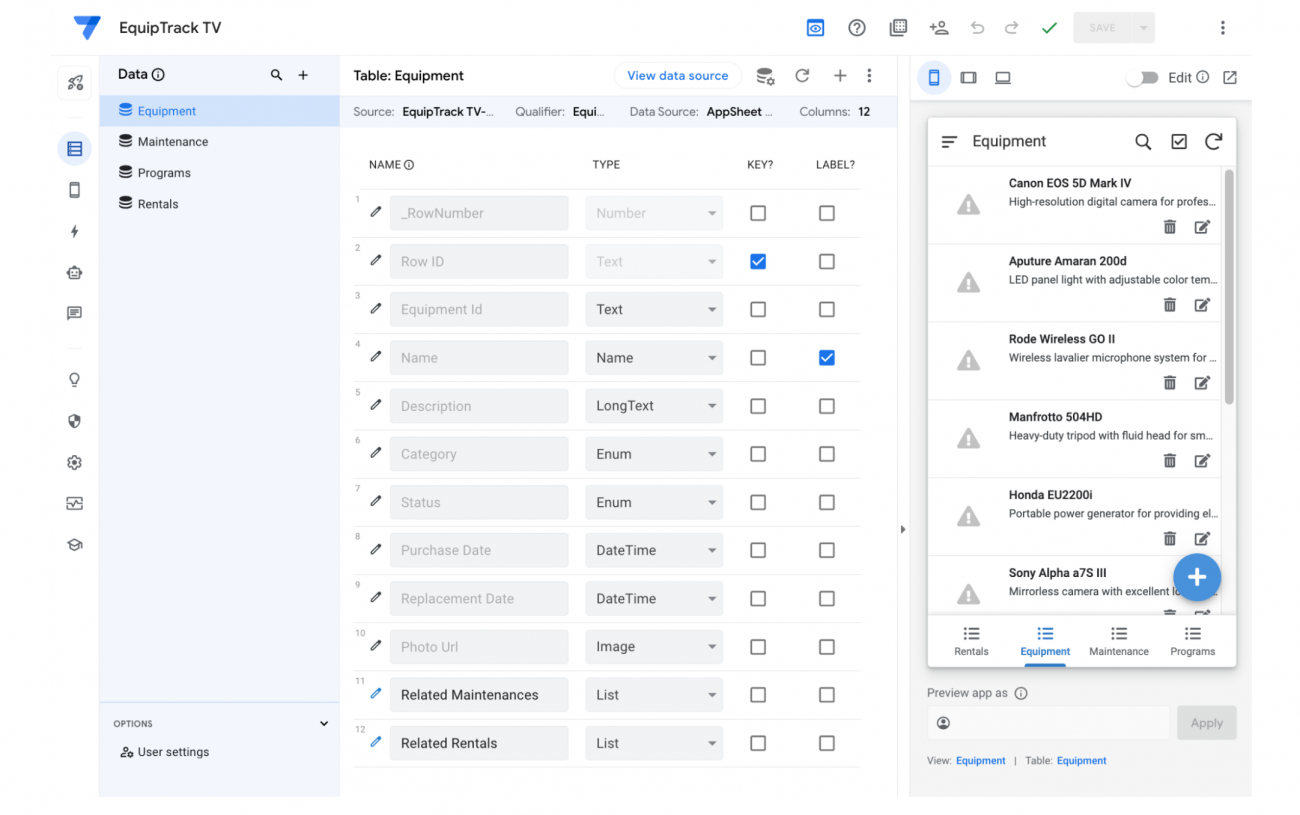
Task: Open the Security shield icon in sidebar
Action: point(75,421)
